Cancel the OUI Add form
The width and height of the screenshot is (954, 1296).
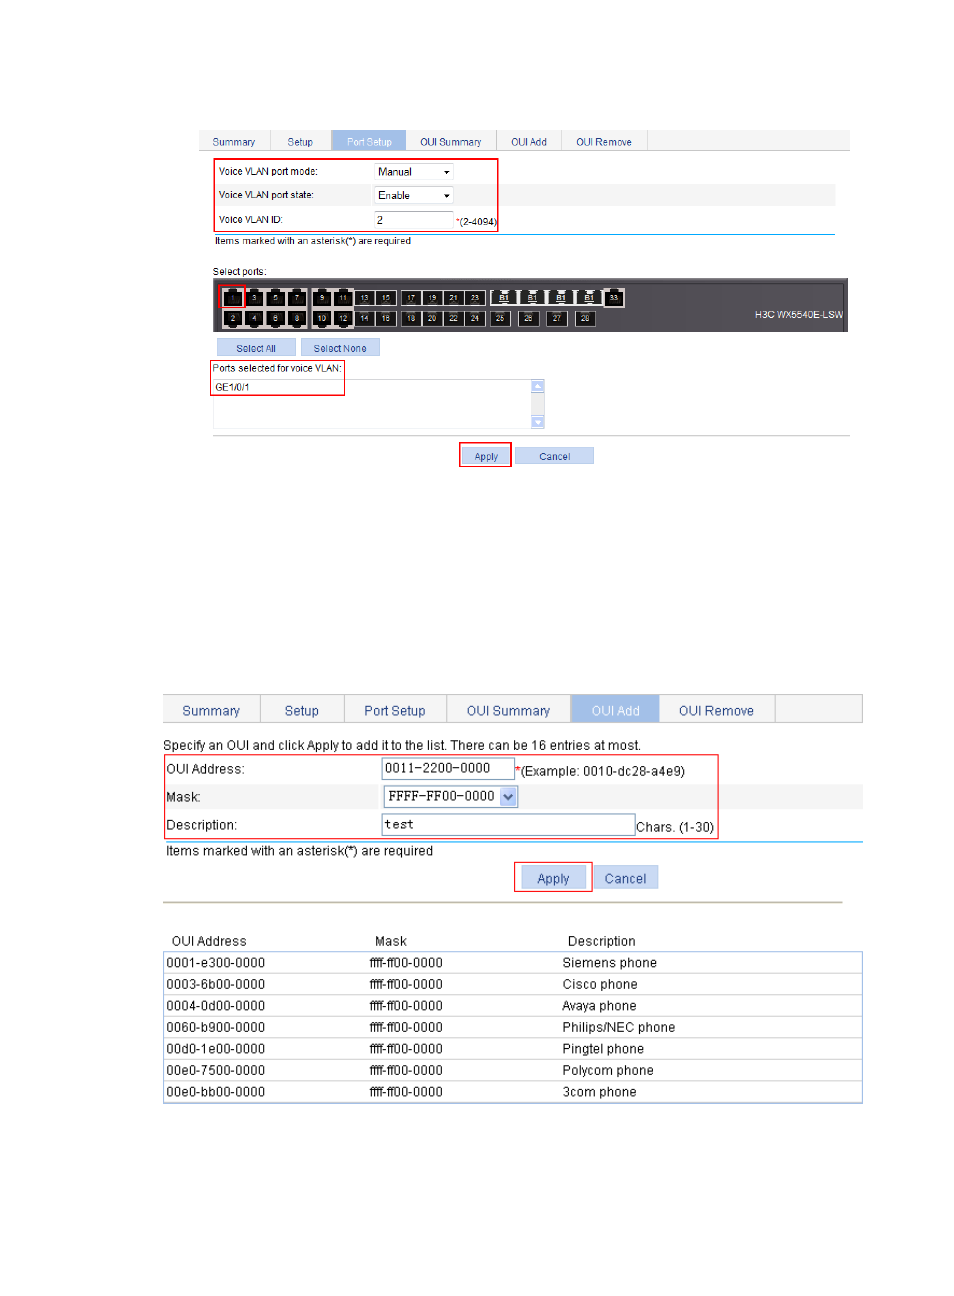(x=625, y=878)
